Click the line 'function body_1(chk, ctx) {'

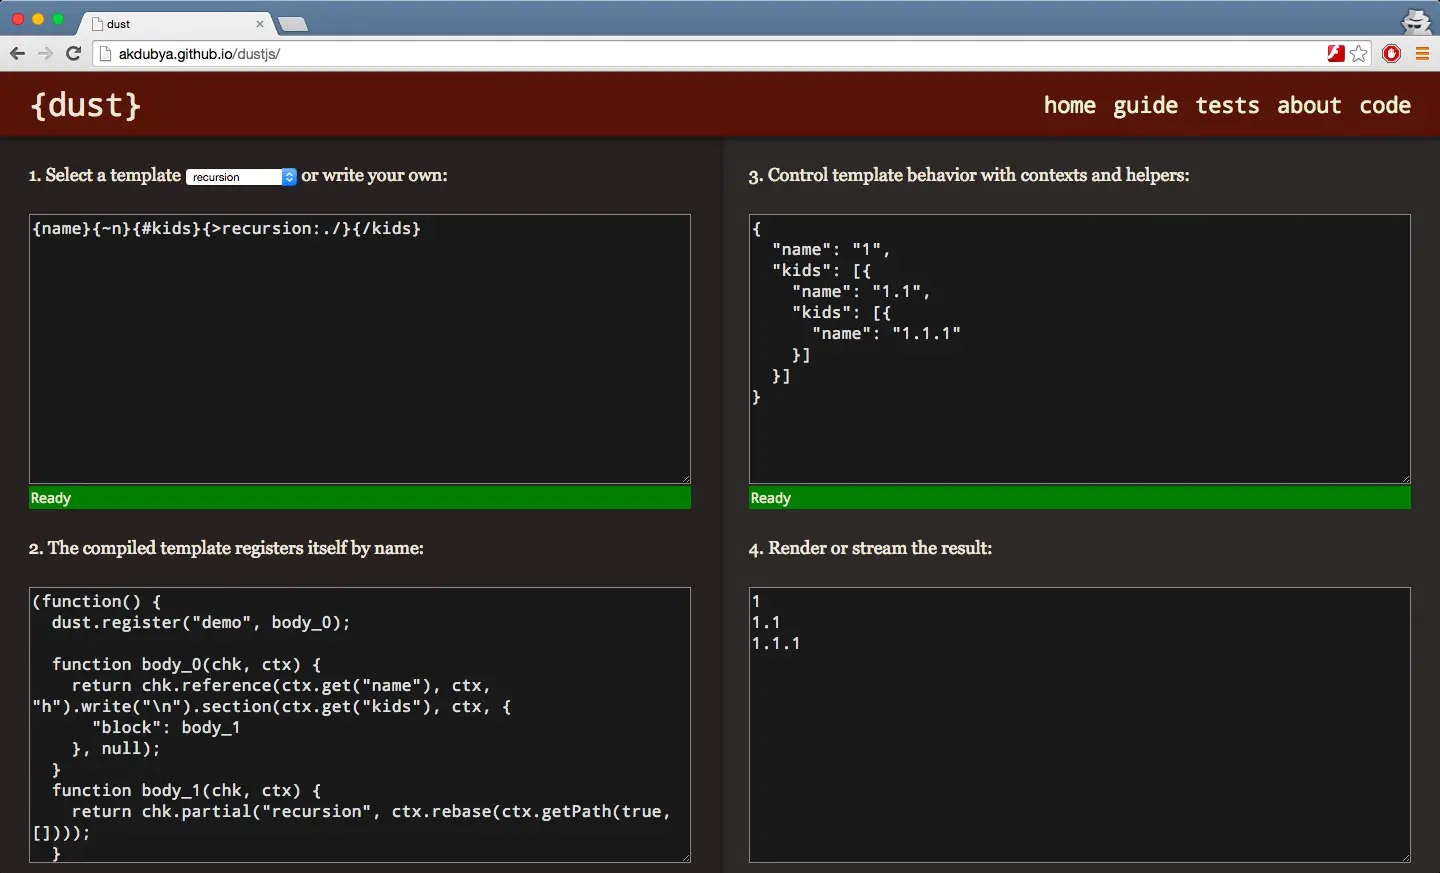click(186, 791)
